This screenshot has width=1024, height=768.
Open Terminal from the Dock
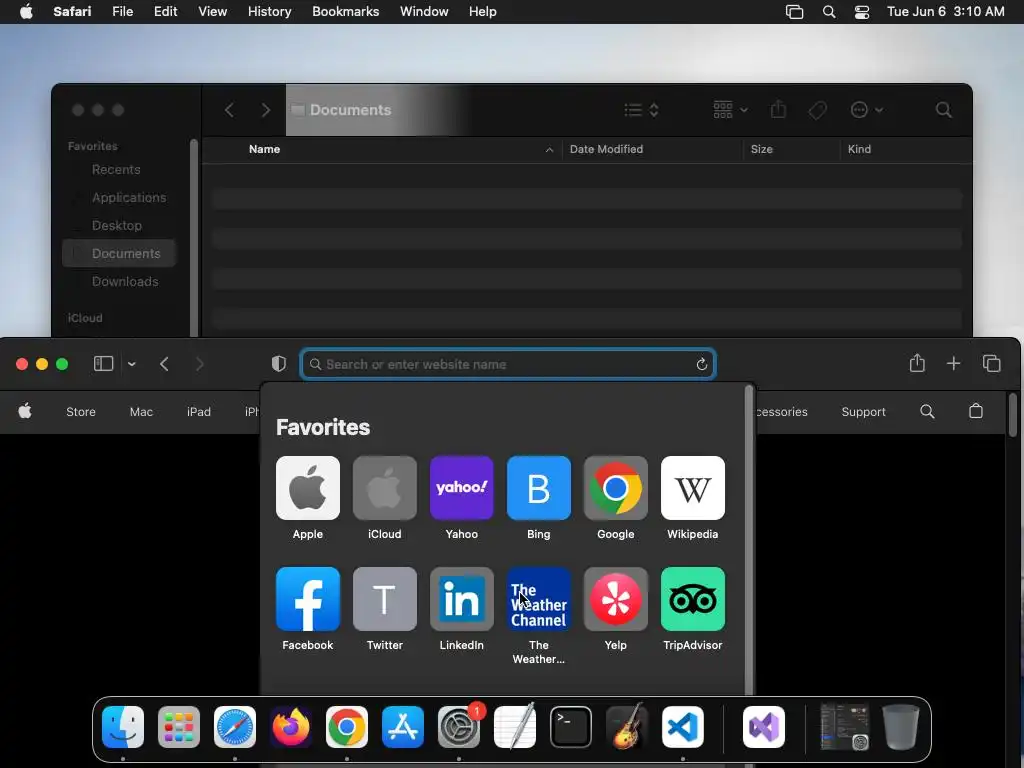(571, 727)
